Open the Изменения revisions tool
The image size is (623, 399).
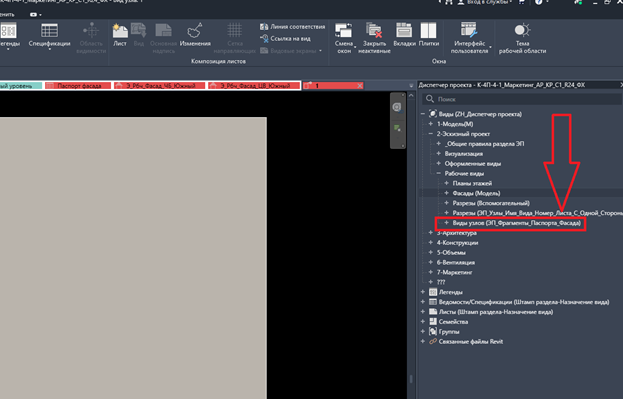tap(195, 35)
